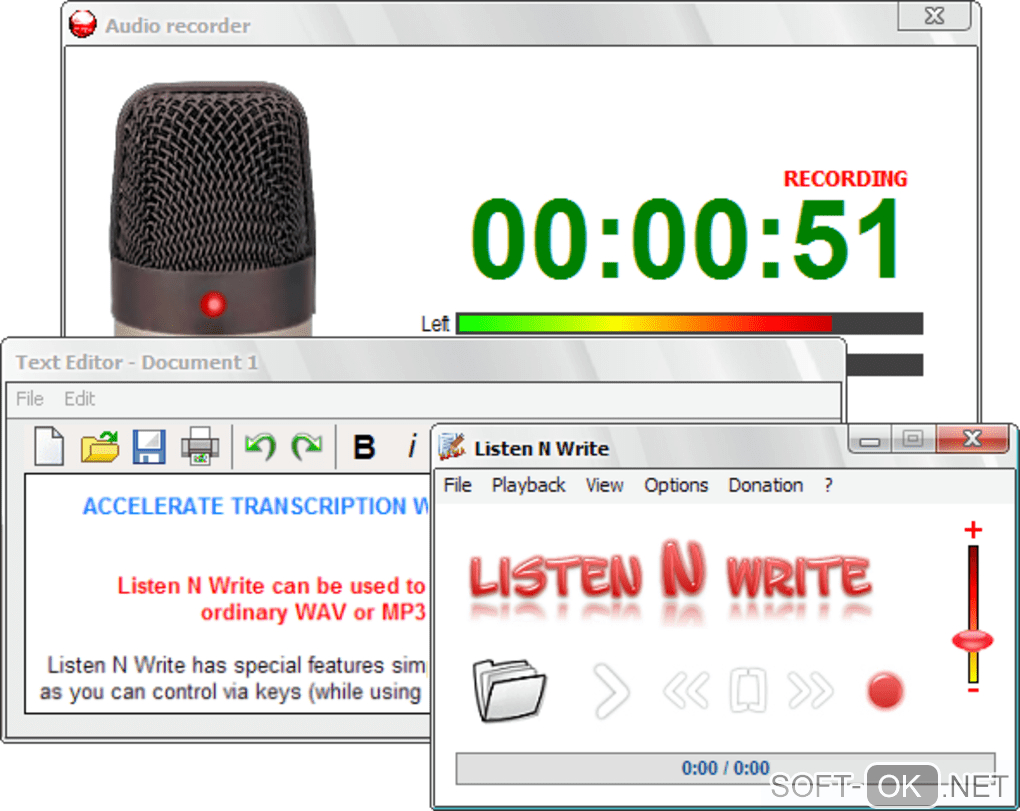Click the ACCELERATE TRANSCRIPTION heading text
The height and width of the screenshot is (811, 1020).
pyautogui.click(x=256, y=506)
